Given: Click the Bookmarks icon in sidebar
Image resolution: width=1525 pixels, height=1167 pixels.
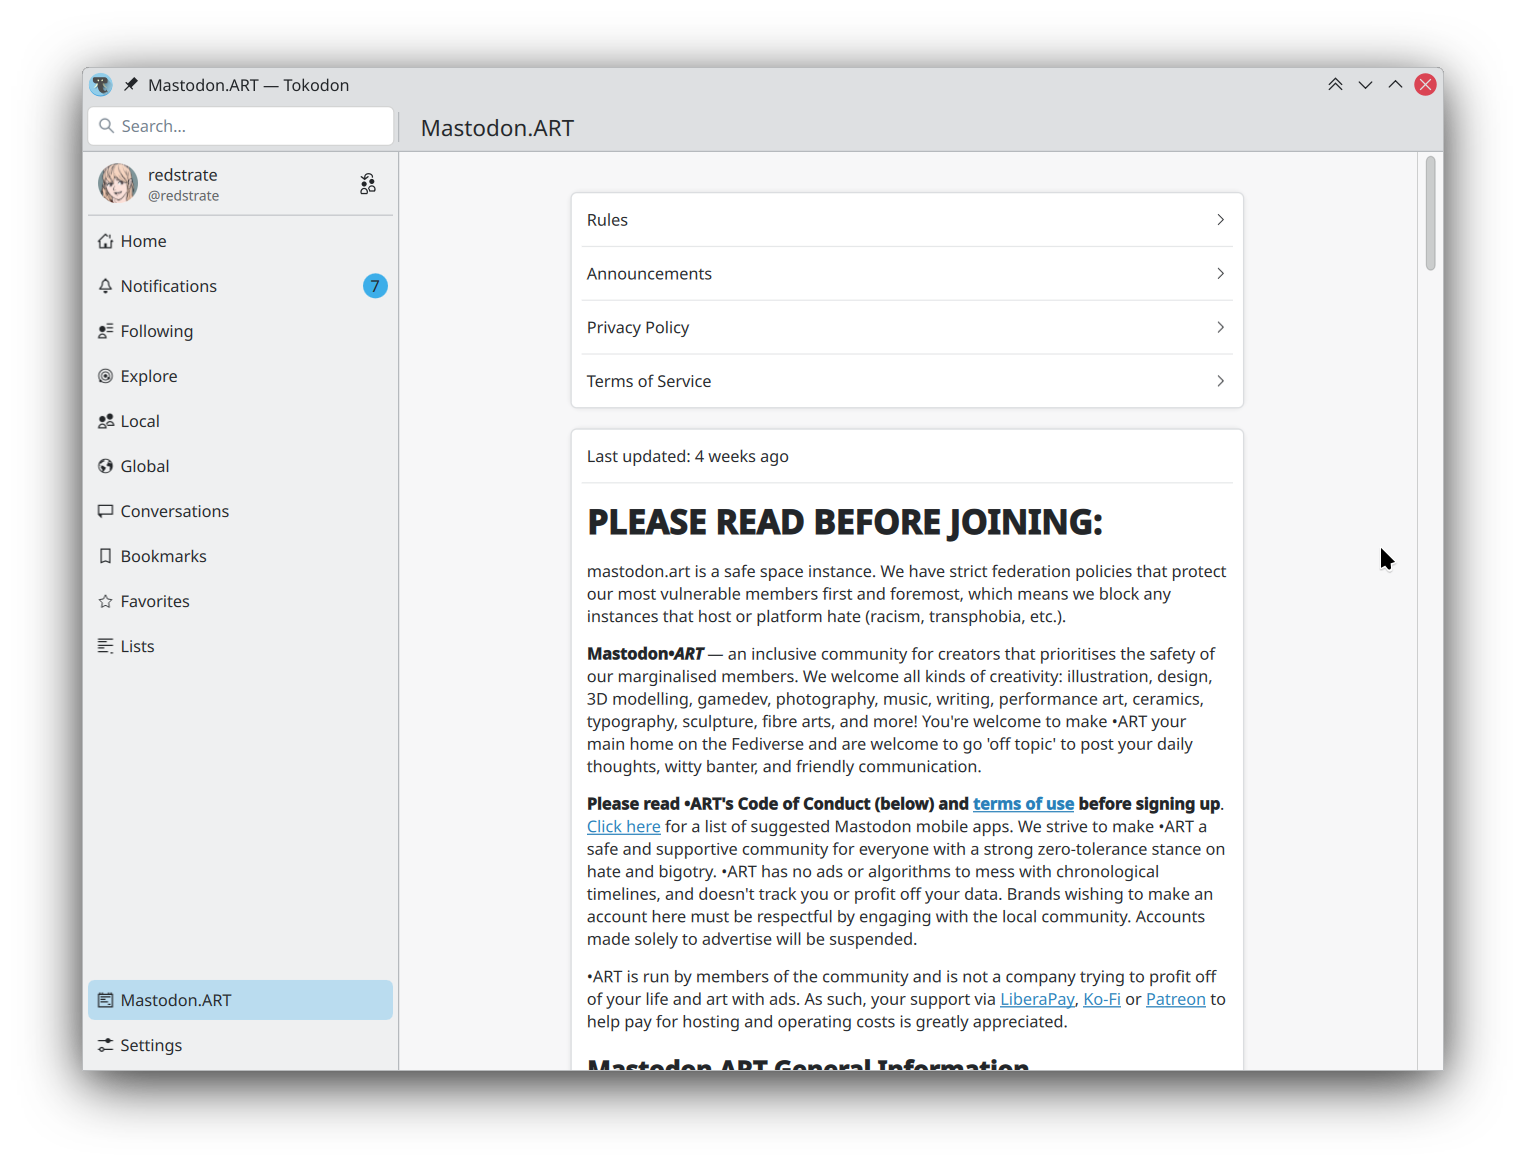Looking at the screenshot, I should [x=105, y=556].
